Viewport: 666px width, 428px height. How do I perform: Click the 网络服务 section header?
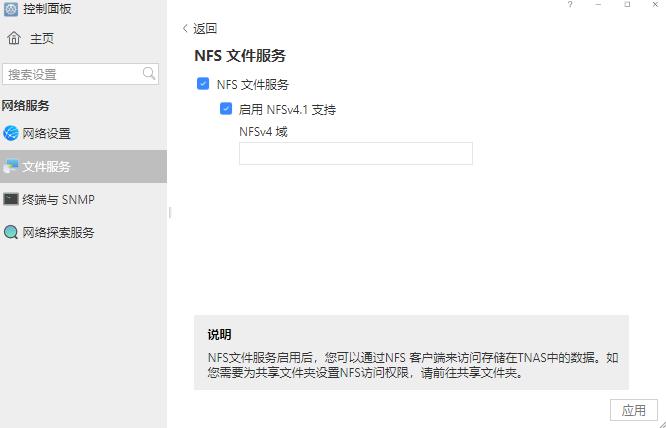[26, 105]
